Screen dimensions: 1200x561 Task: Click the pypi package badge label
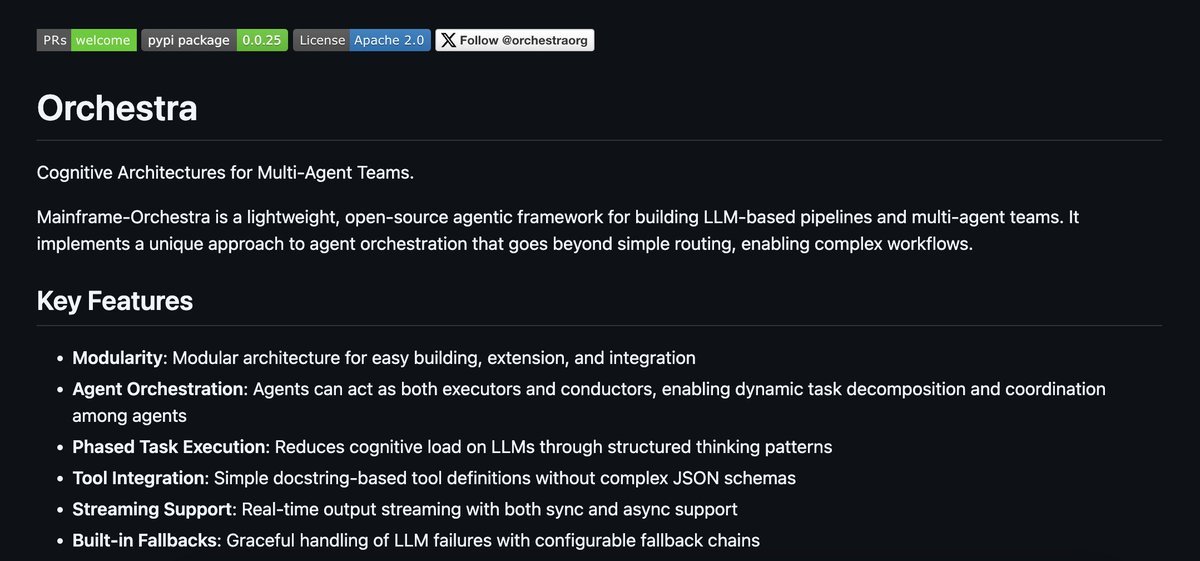coord(189,40)
